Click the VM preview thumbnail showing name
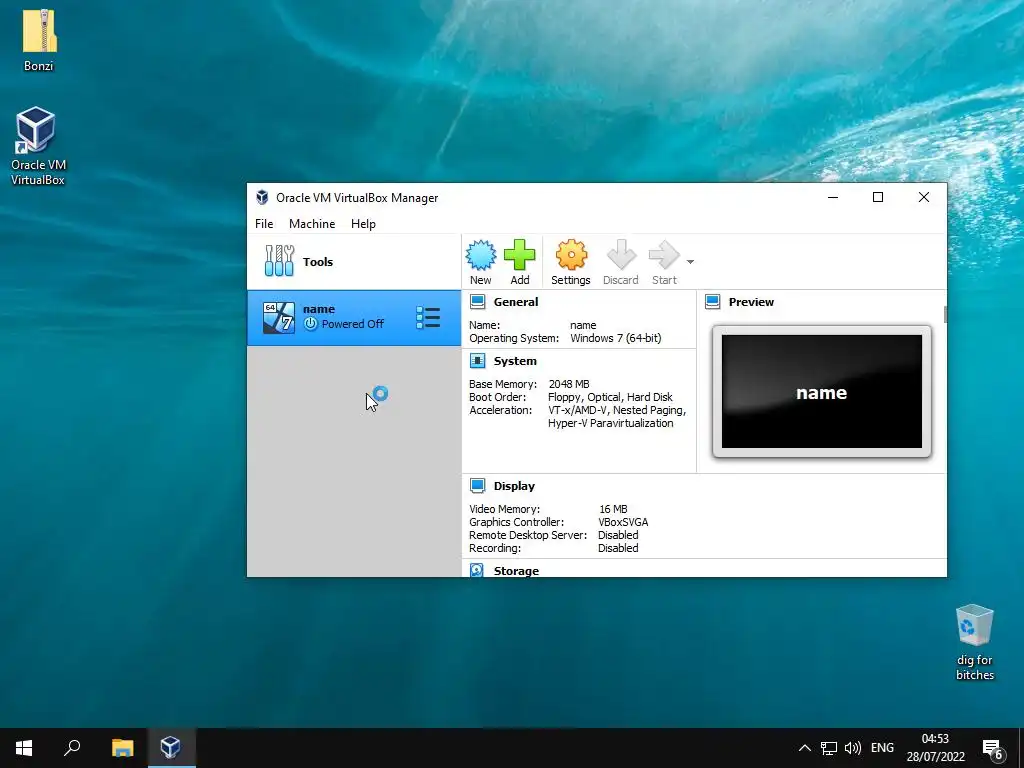Image resolution: width=1024 pixels, height=768 pixels. click(822, 391)
